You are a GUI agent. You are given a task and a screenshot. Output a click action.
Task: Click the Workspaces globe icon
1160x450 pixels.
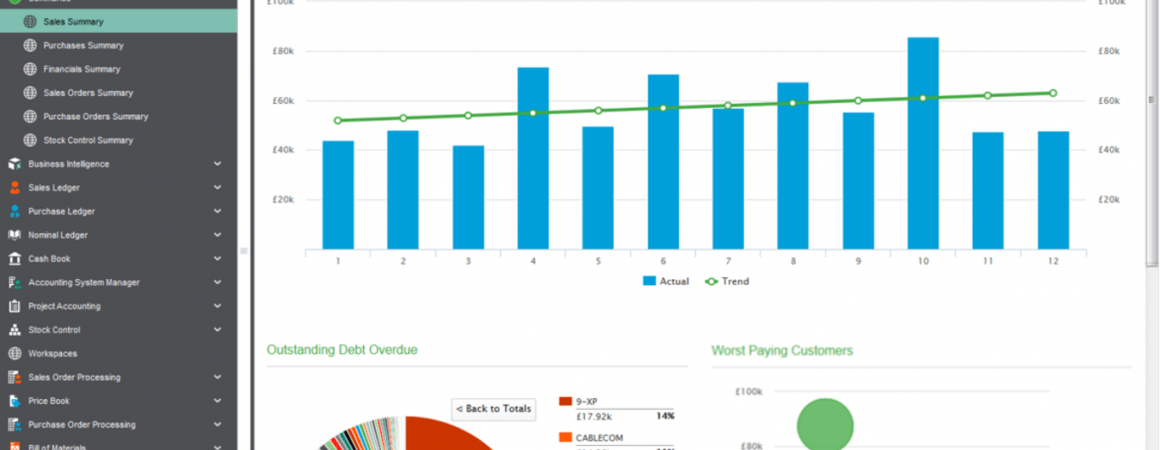click(14, 353)
